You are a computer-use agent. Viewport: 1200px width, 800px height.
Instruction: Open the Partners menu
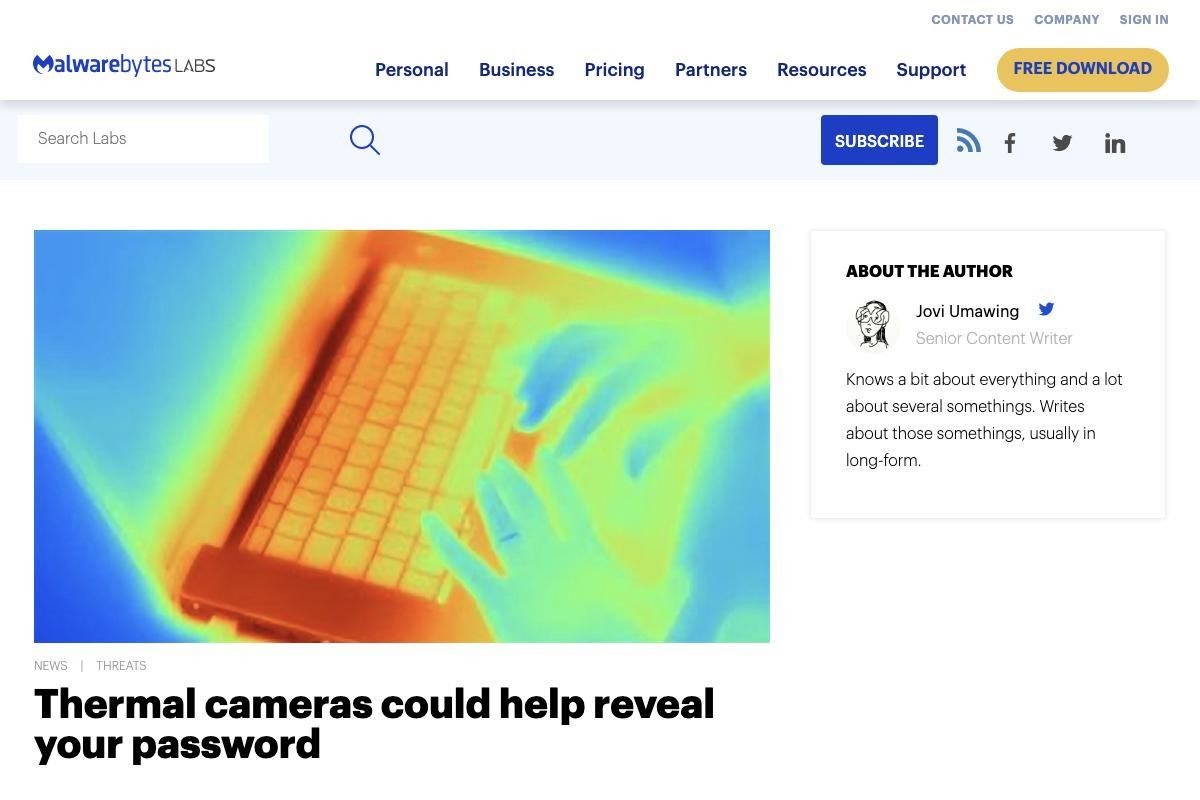711,70
